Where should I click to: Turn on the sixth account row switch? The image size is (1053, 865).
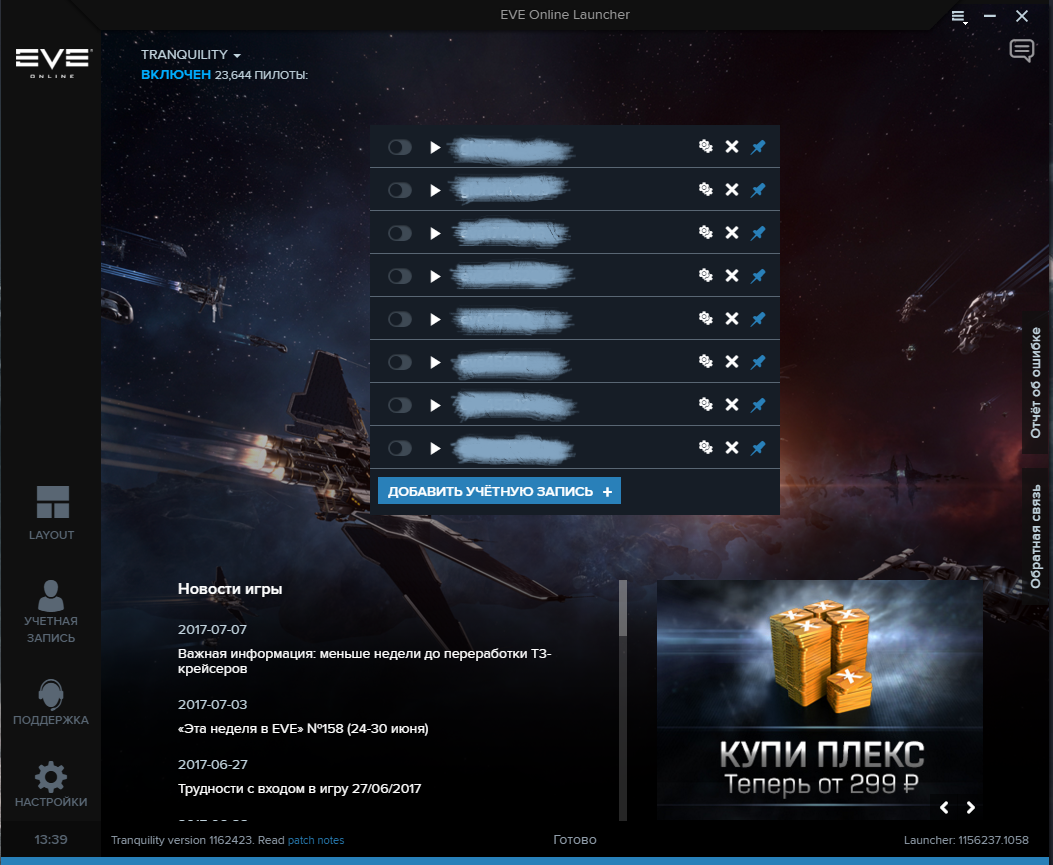[x=400, y=362]
